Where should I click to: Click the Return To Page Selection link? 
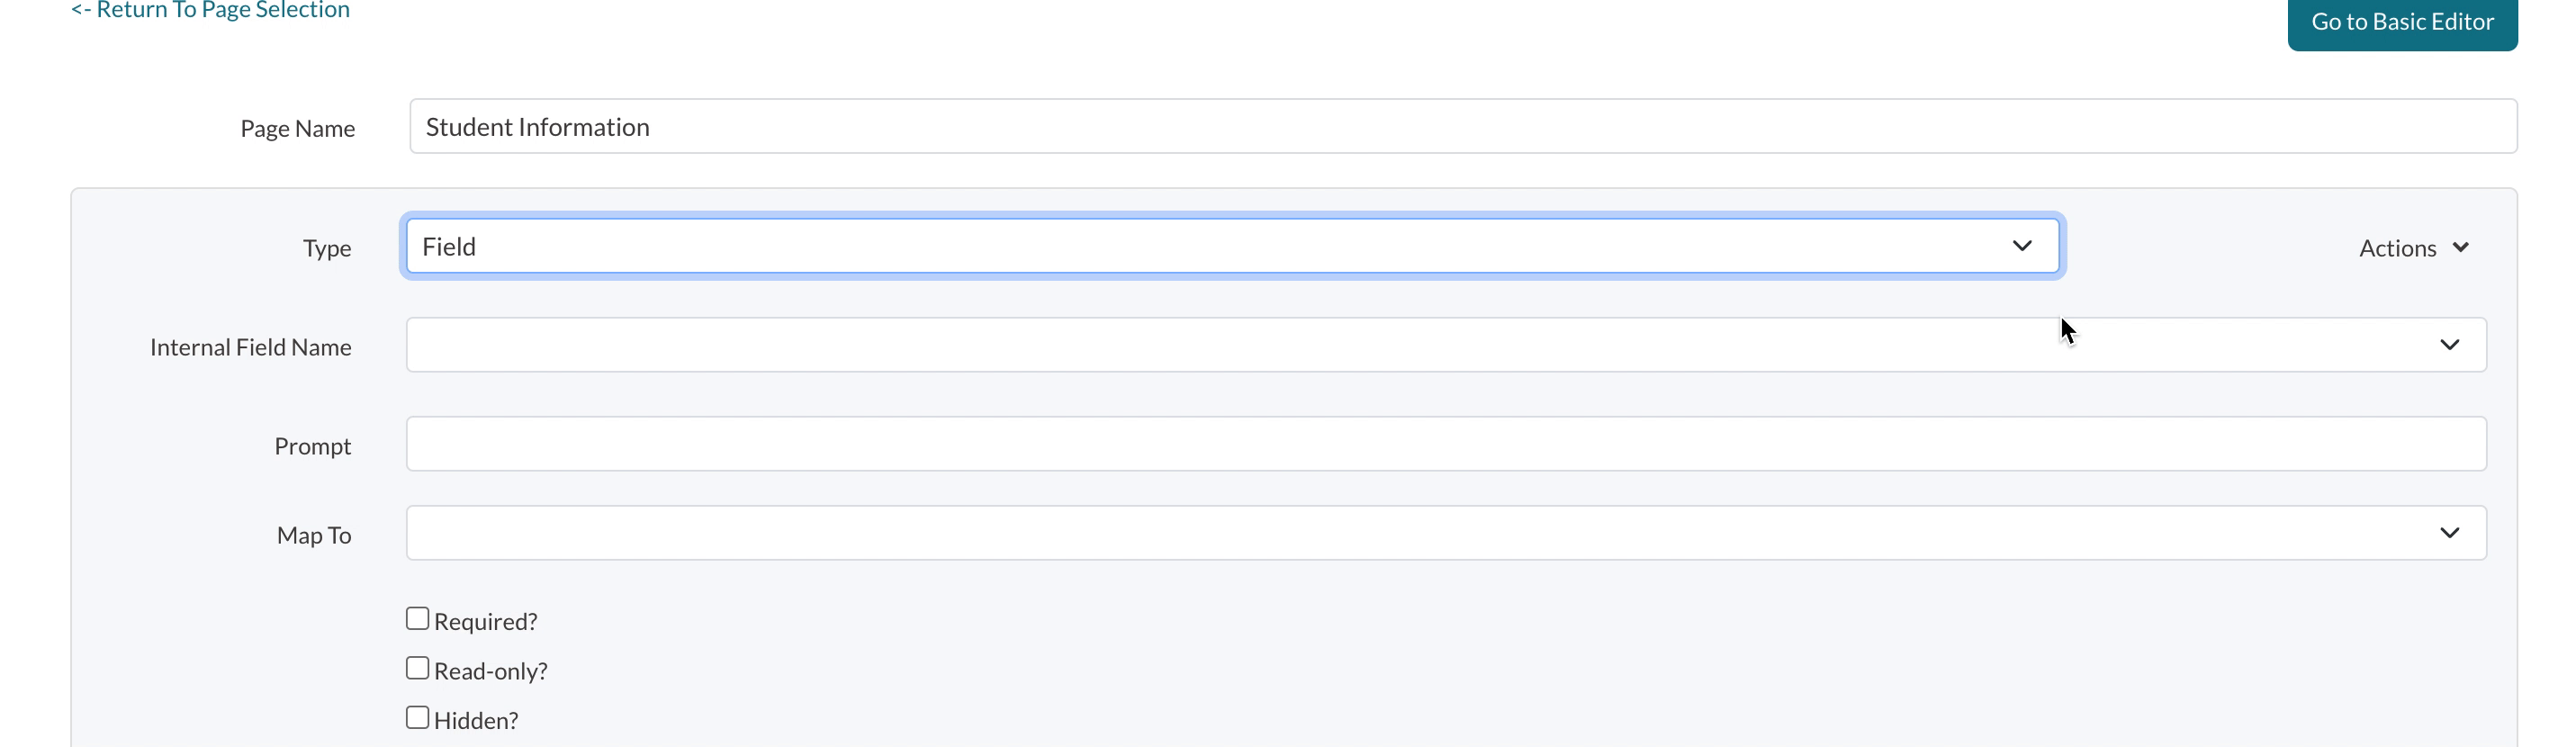(x=210, y=10)
